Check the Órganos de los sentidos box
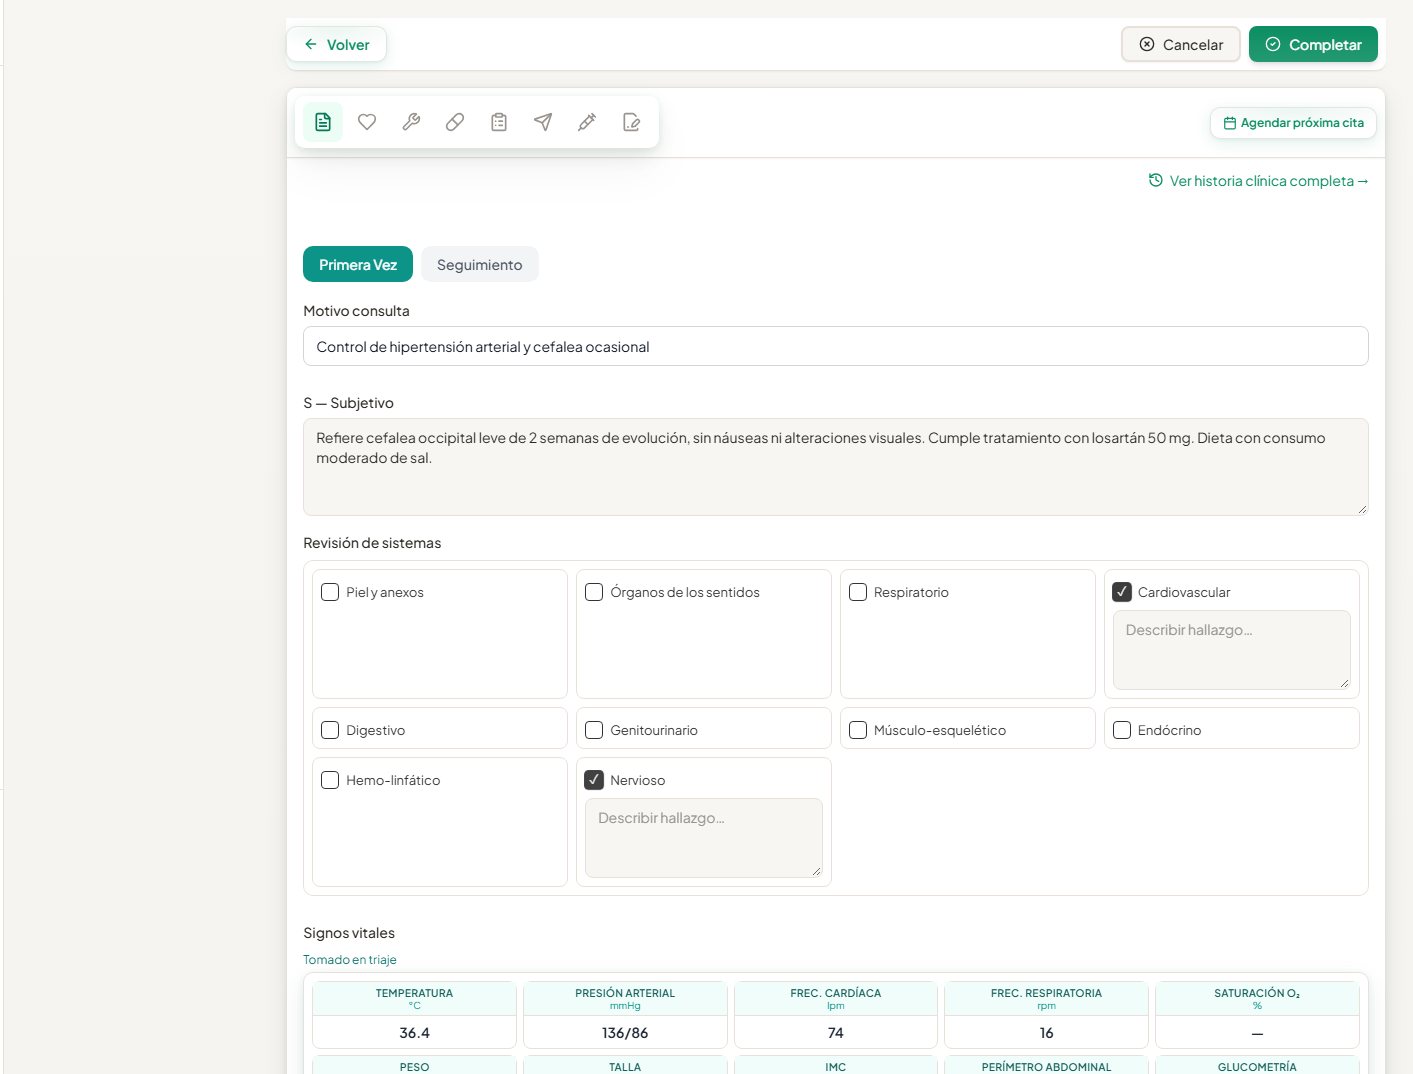The image size is (1413, 1074). pos(594,592)
